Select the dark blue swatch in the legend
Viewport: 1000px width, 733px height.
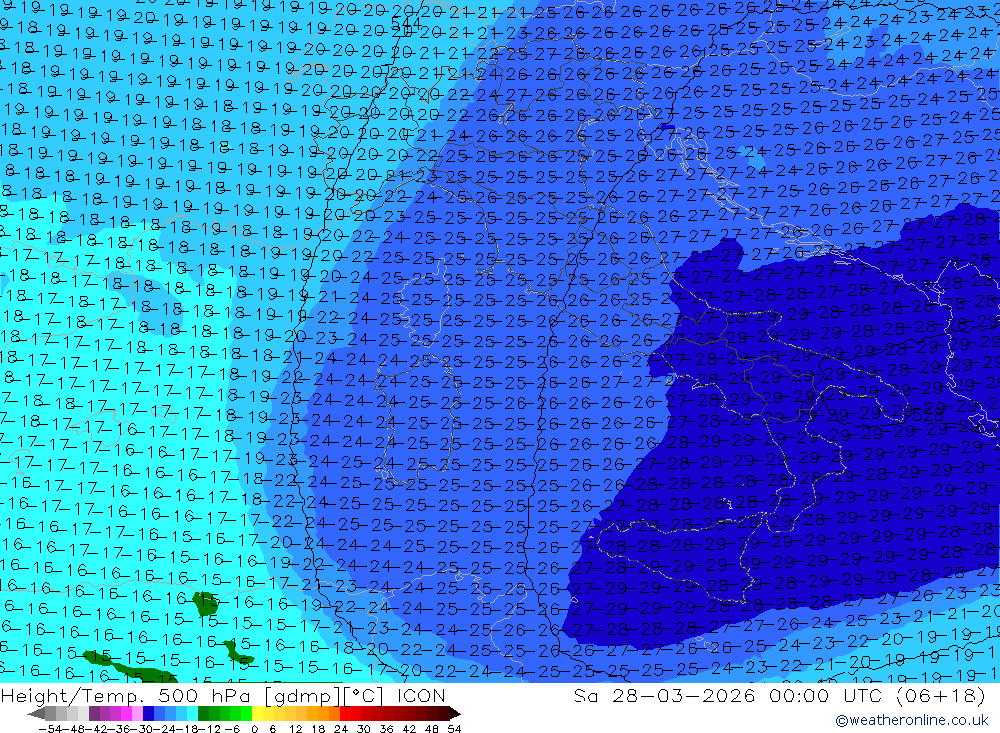tap(149, 714)
